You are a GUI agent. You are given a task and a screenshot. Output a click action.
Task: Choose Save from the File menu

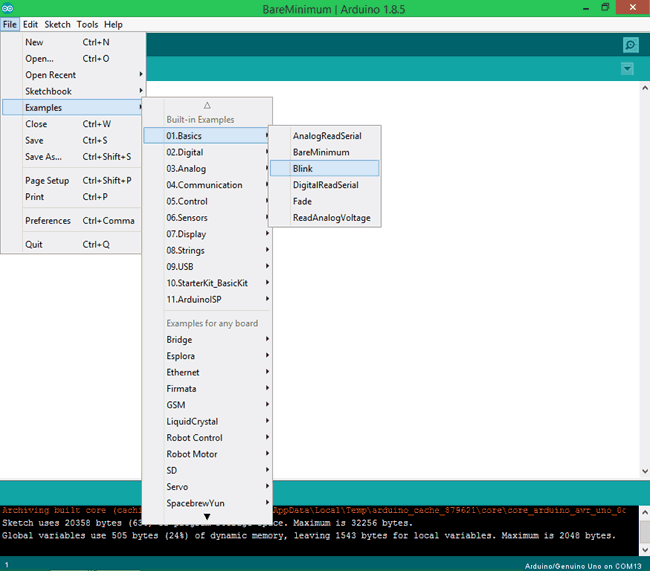click(x=73, y=140)
